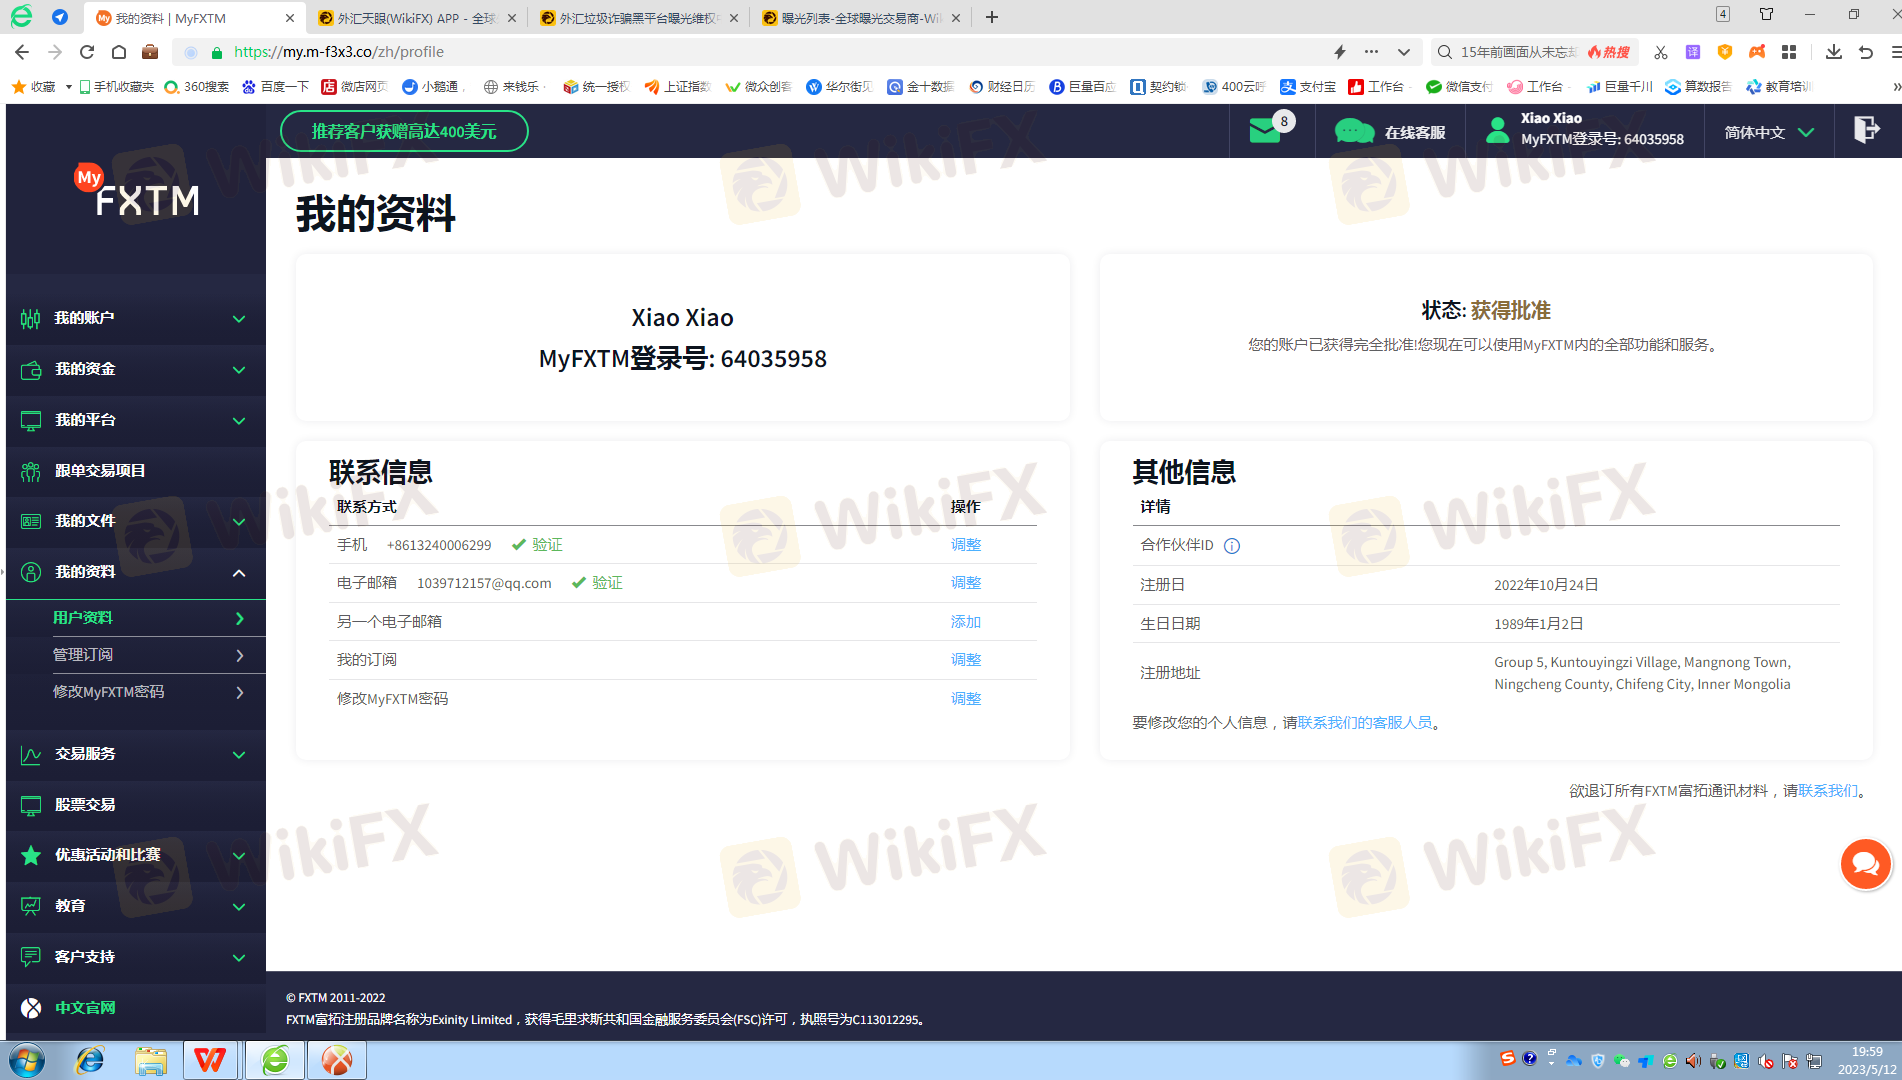The height and width of the screenshot is (1080, 1902).
Task: Click the 支付宝 bookmark
Action: tap(1308, 87)
